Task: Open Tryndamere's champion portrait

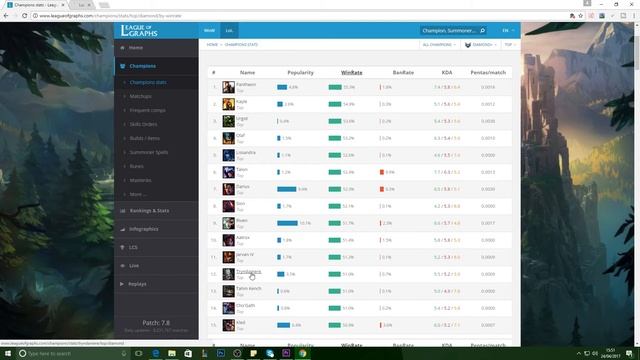Action: 229,274
